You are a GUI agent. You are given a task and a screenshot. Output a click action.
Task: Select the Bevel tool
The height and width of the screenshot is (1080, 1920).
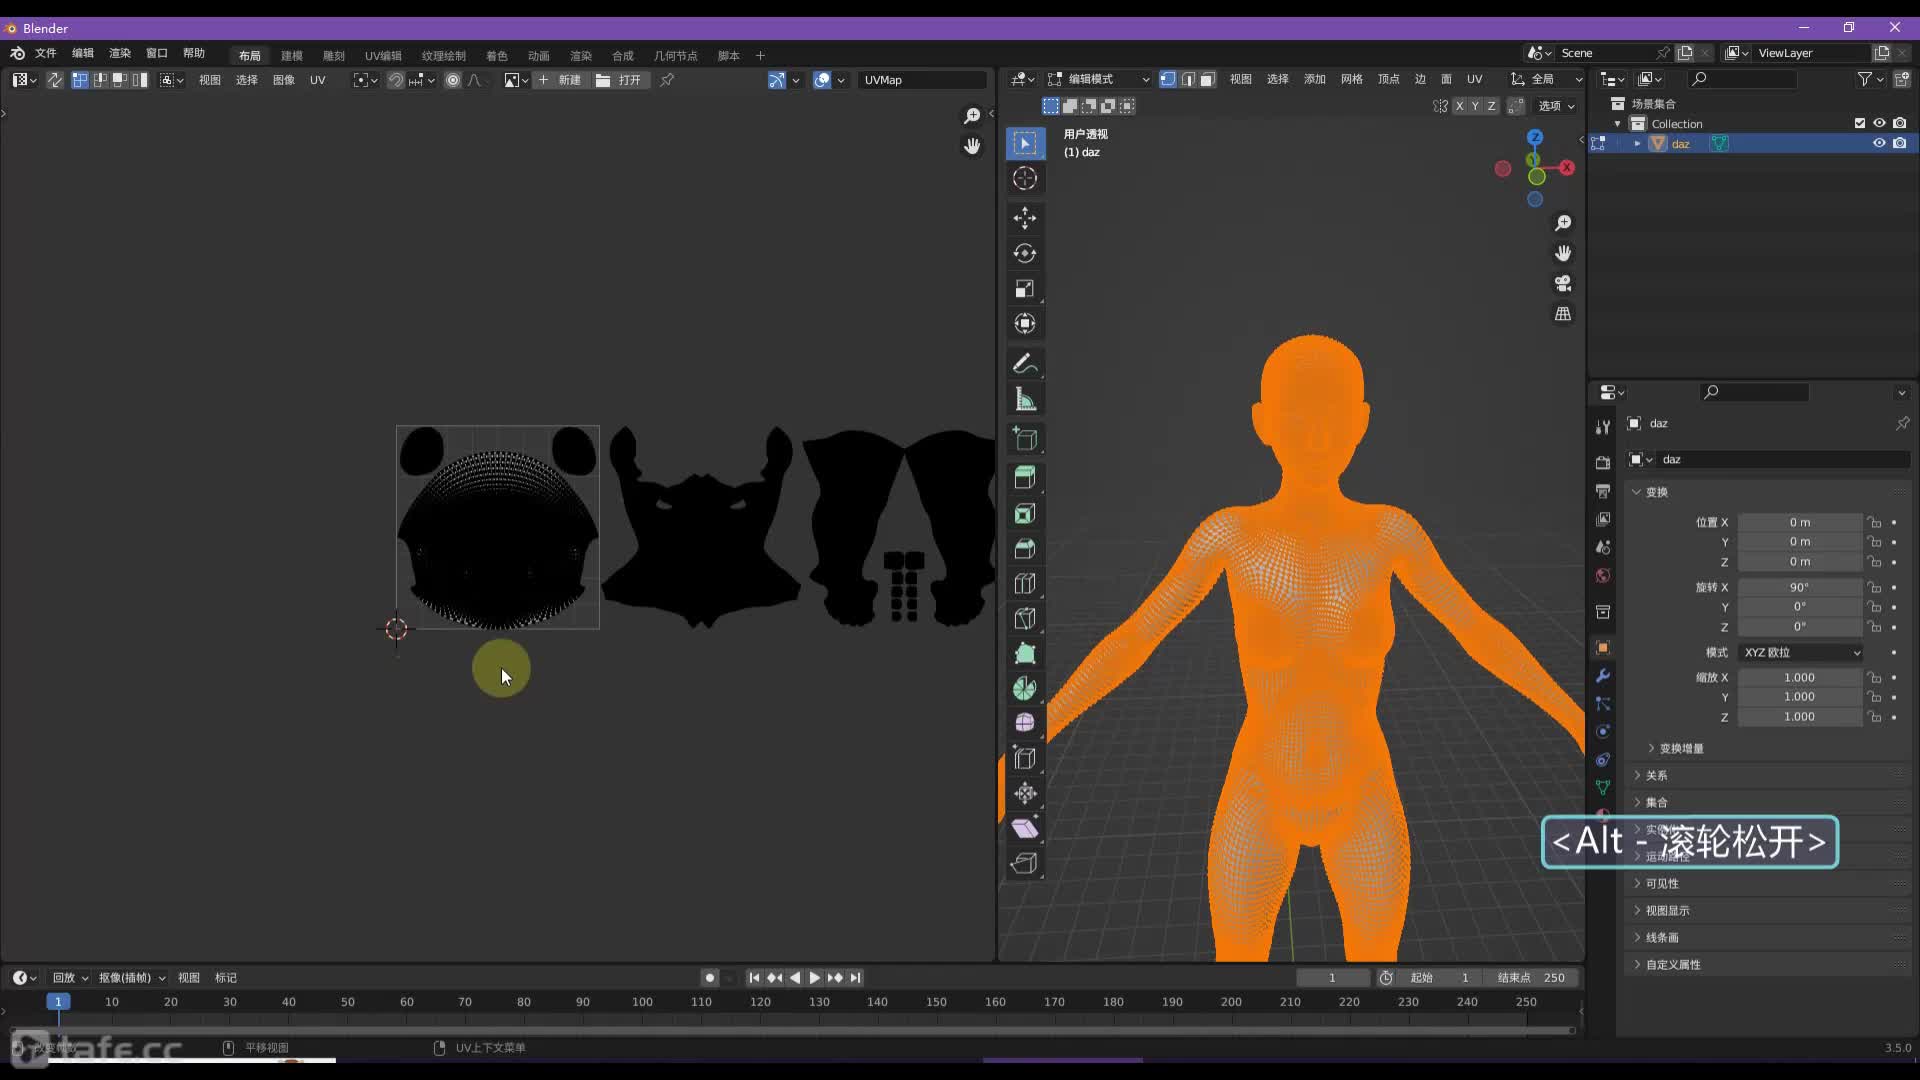pyautogui.click(x=1025, y=549)
